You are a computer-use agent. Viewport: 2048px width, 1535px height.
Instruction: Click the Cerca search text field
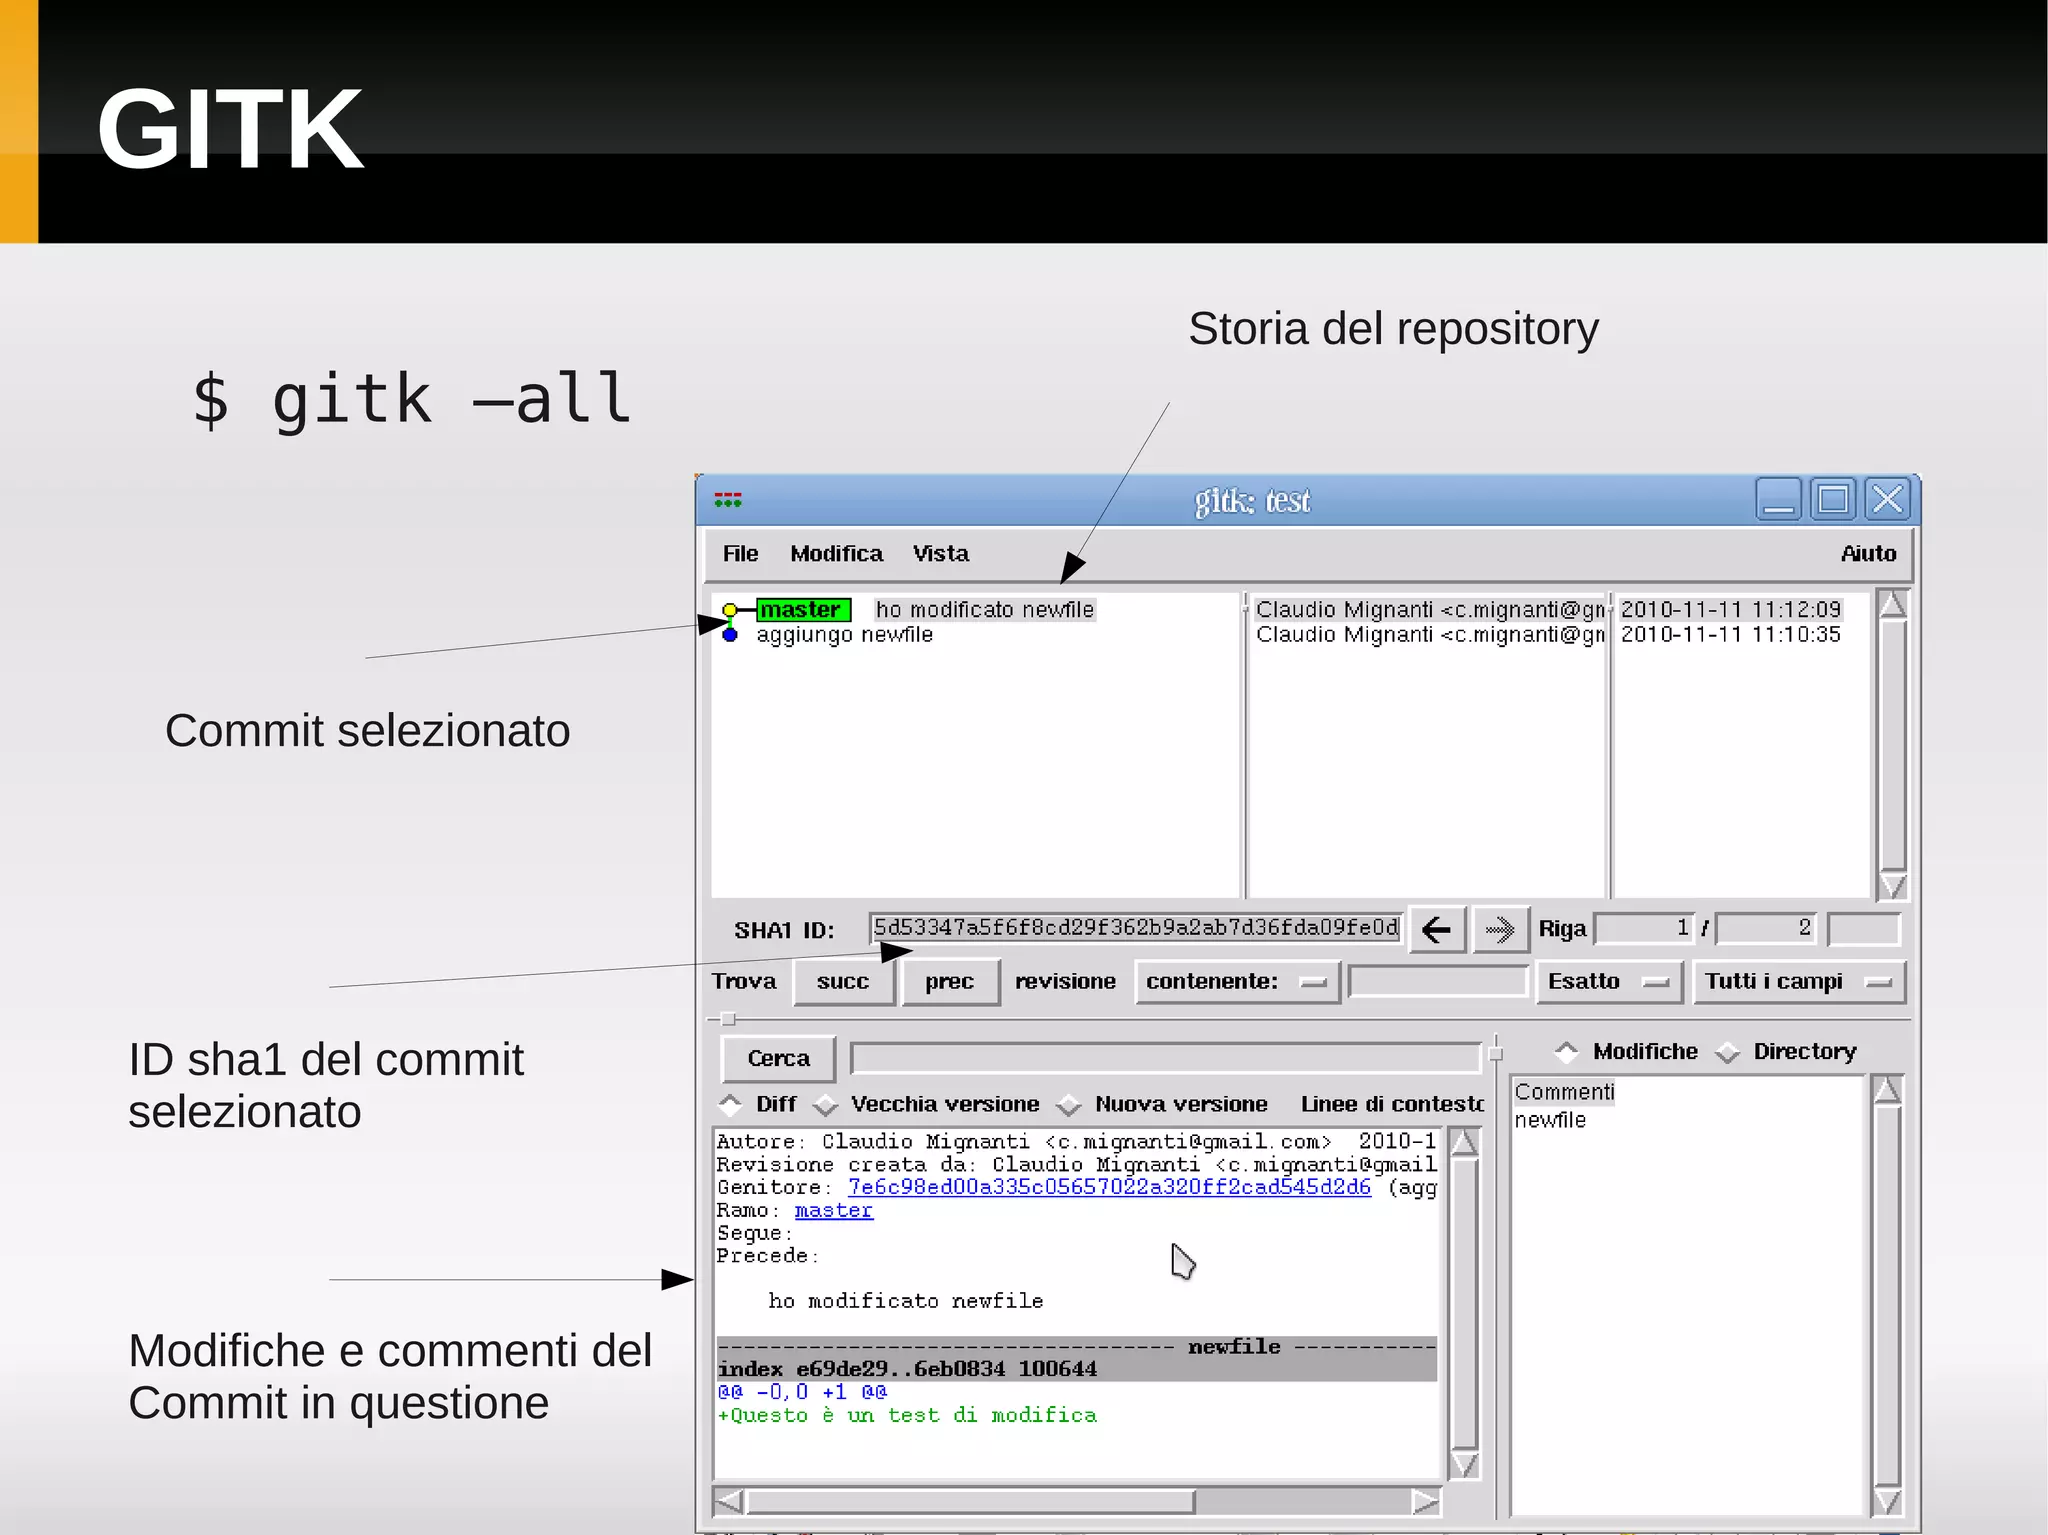(x=1165, y=1058)
